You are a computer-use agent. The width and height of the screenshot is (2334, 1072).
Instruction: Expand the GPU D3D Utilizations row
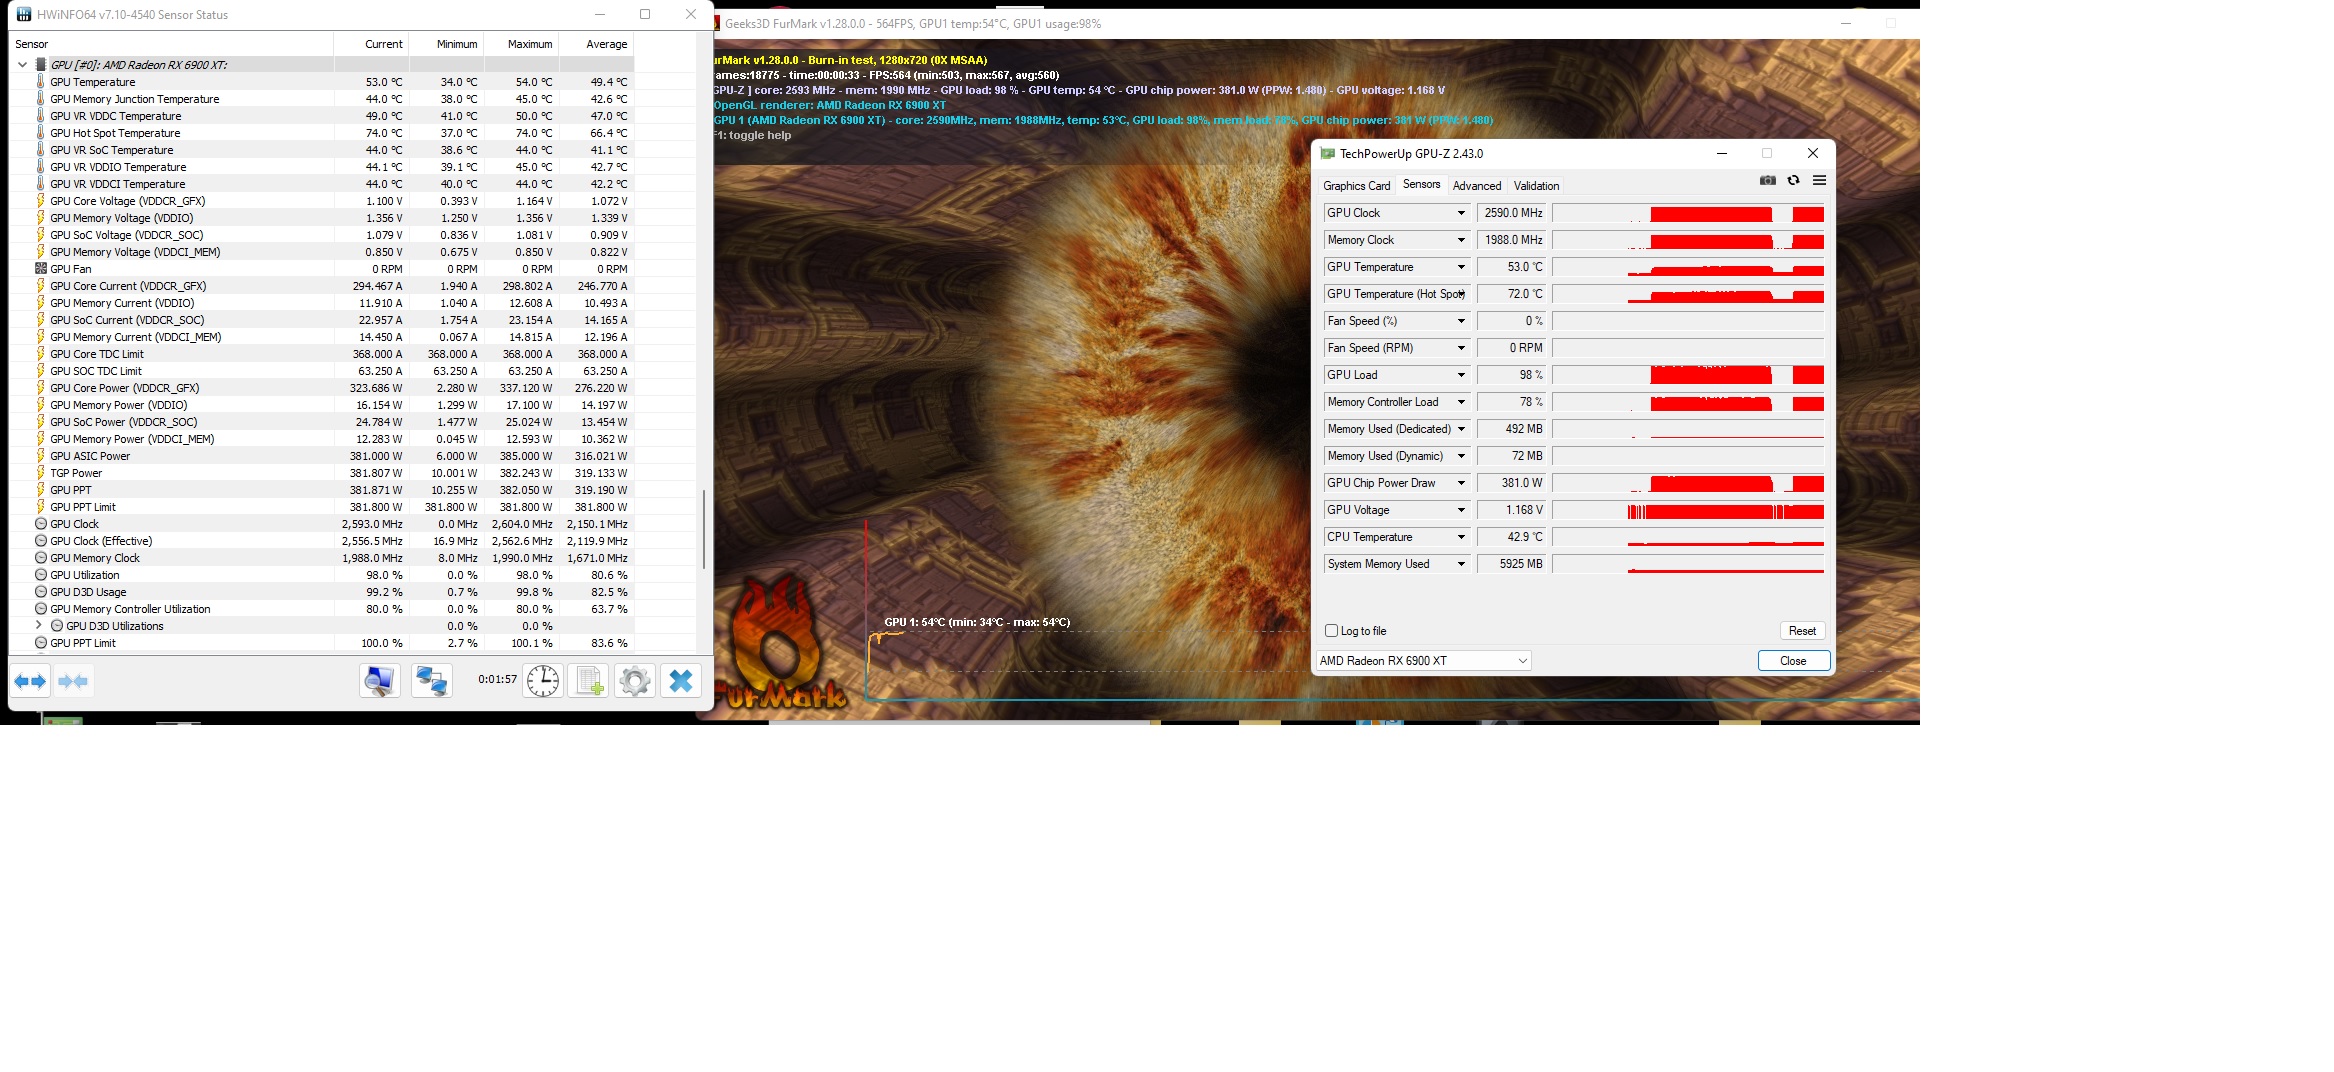click(x=38, y=625)
